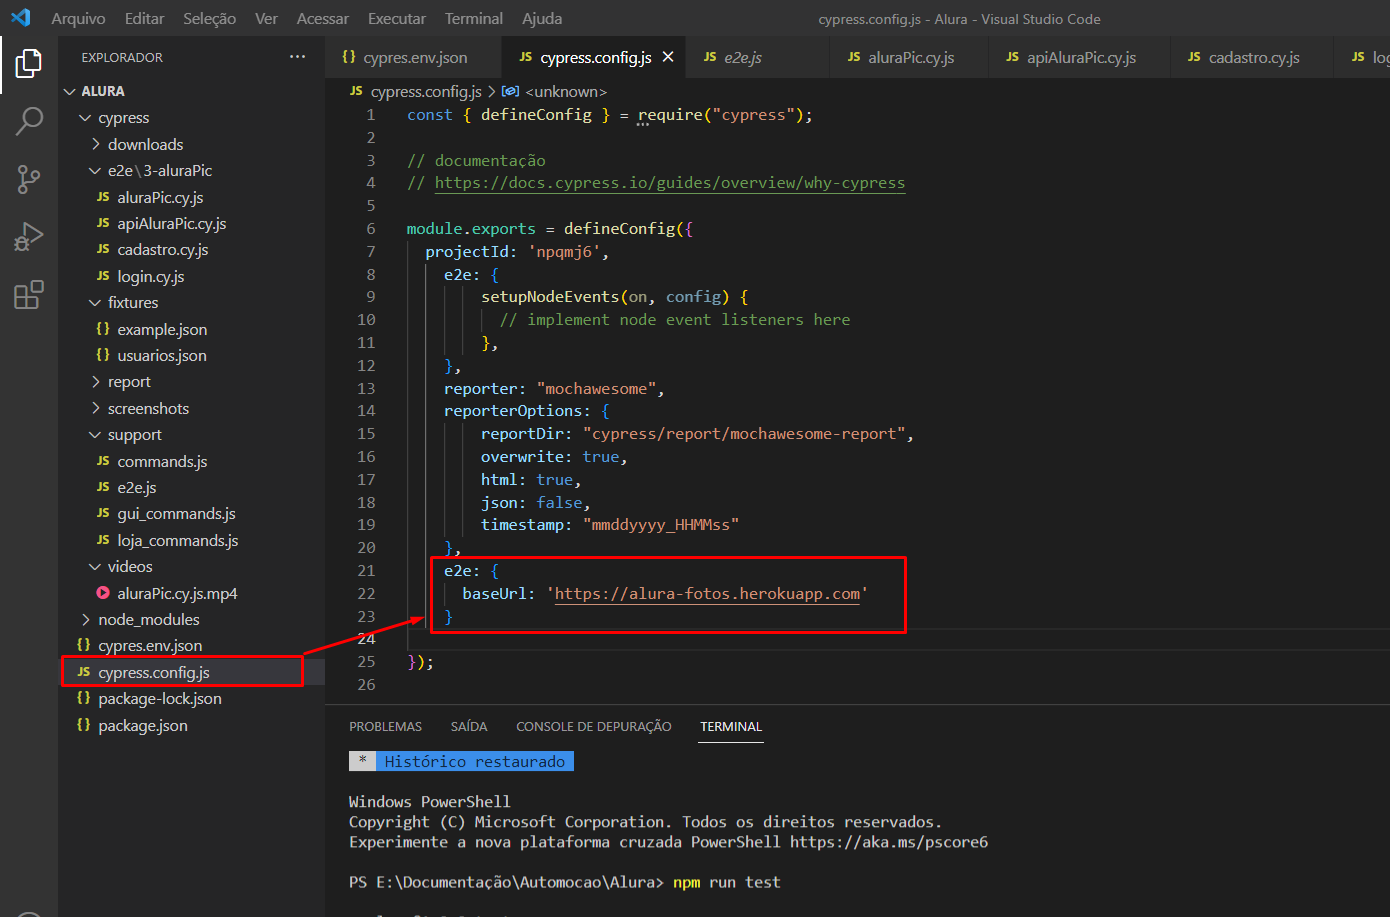Click the JSON icon of package.json

(x=84, y=725)
